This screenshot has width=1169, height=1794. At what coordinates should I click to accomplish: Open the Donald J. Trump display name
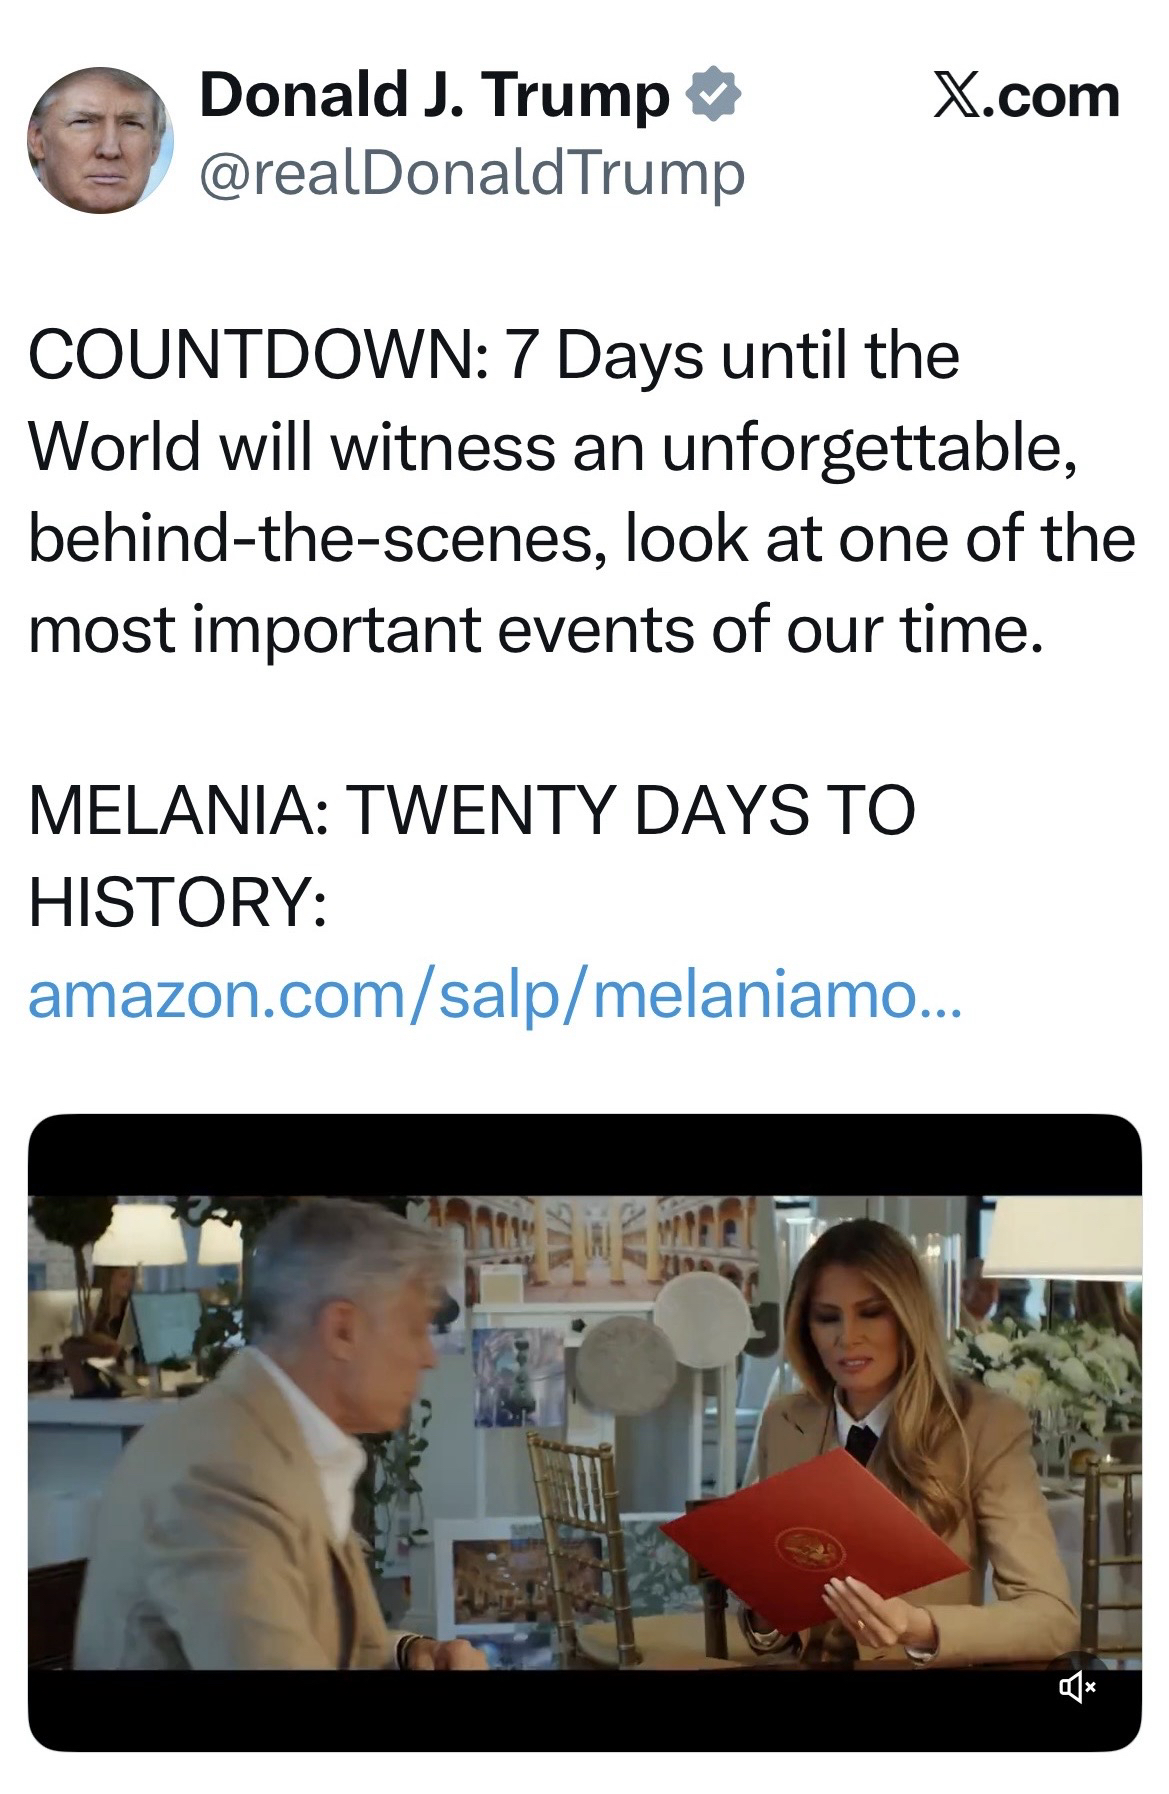point(434,96)
